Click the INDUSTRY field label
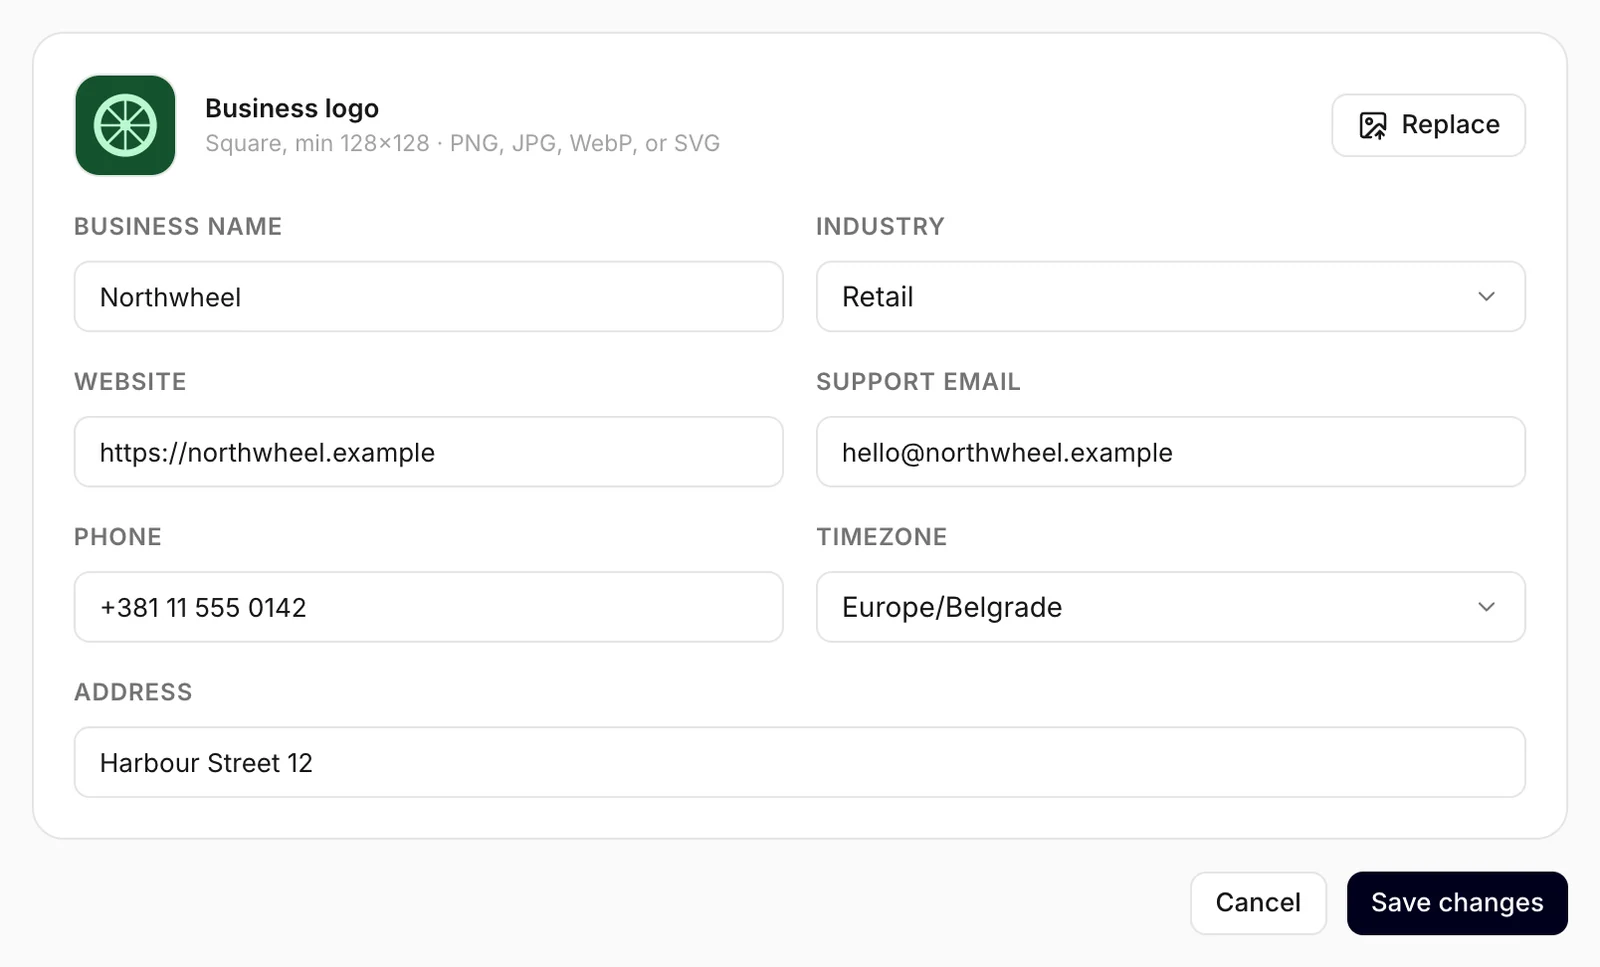Image resolution: width=1600 pixels, height=967 pixels. (x=880, y=227)
